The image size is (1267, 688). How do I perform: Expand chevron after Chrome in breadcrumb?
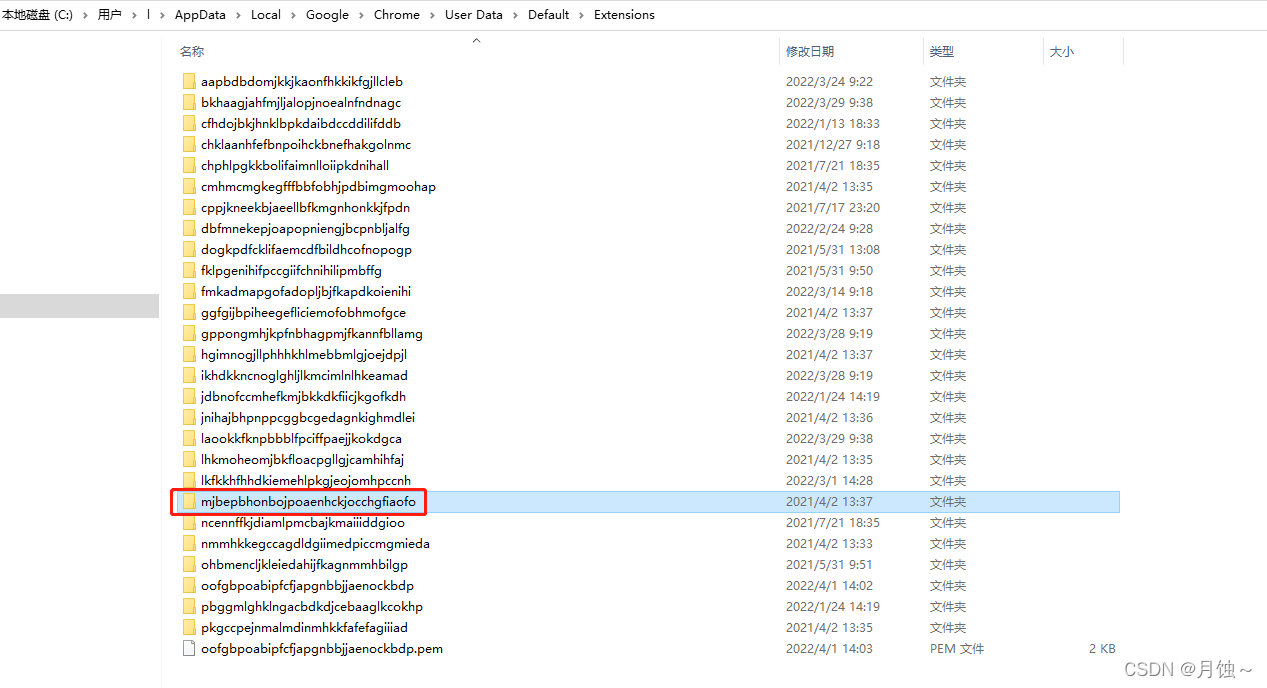click(x=433, y=15)
